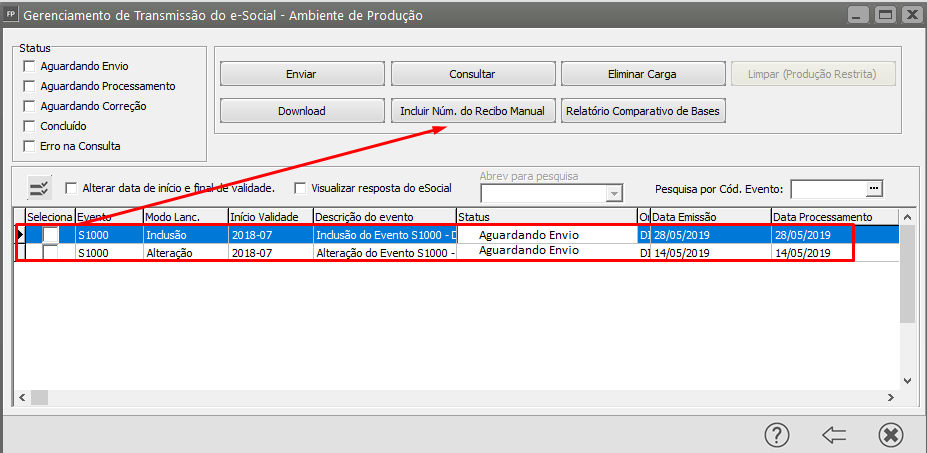Click 2018-07 validity cell of Alteração row
Viewport: 927px width, 453px height.
click(271, 253)
